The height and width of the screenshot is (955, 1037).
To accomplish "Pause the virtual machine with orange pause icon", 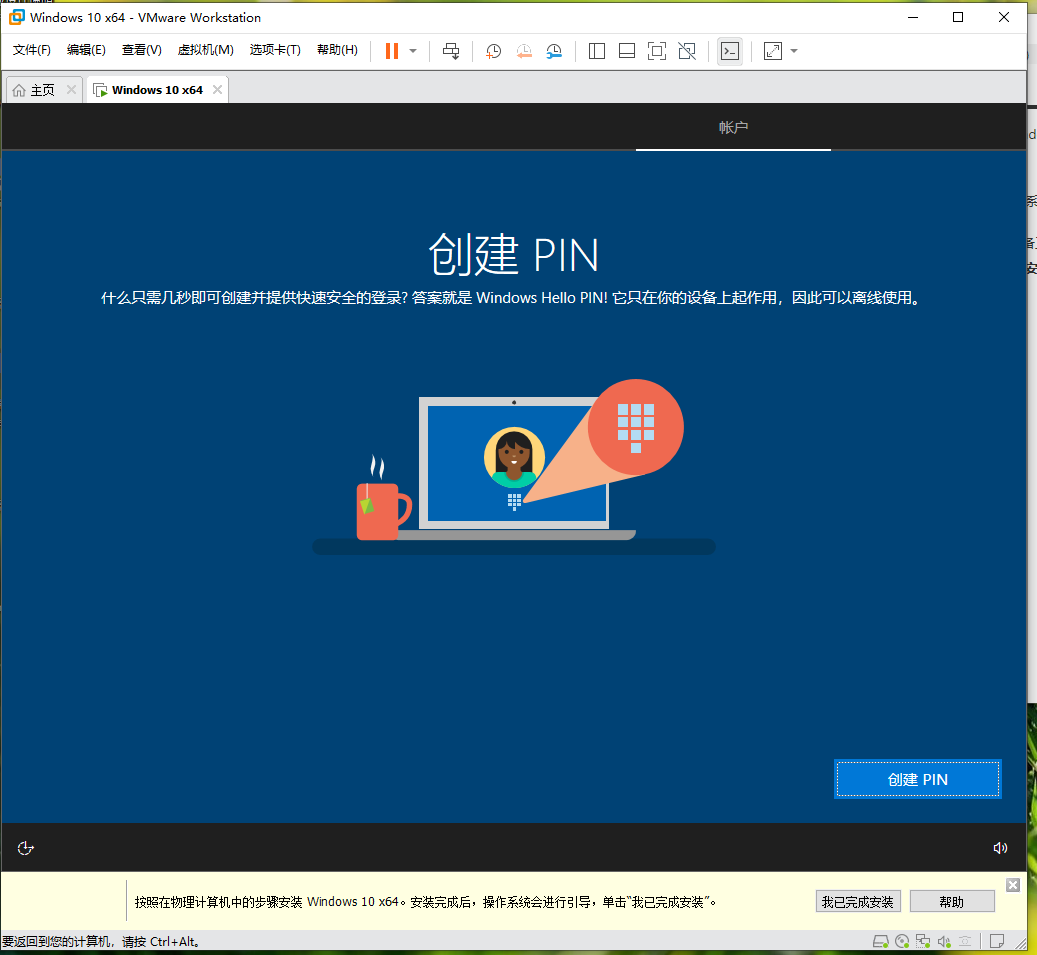I will [392, 51].
